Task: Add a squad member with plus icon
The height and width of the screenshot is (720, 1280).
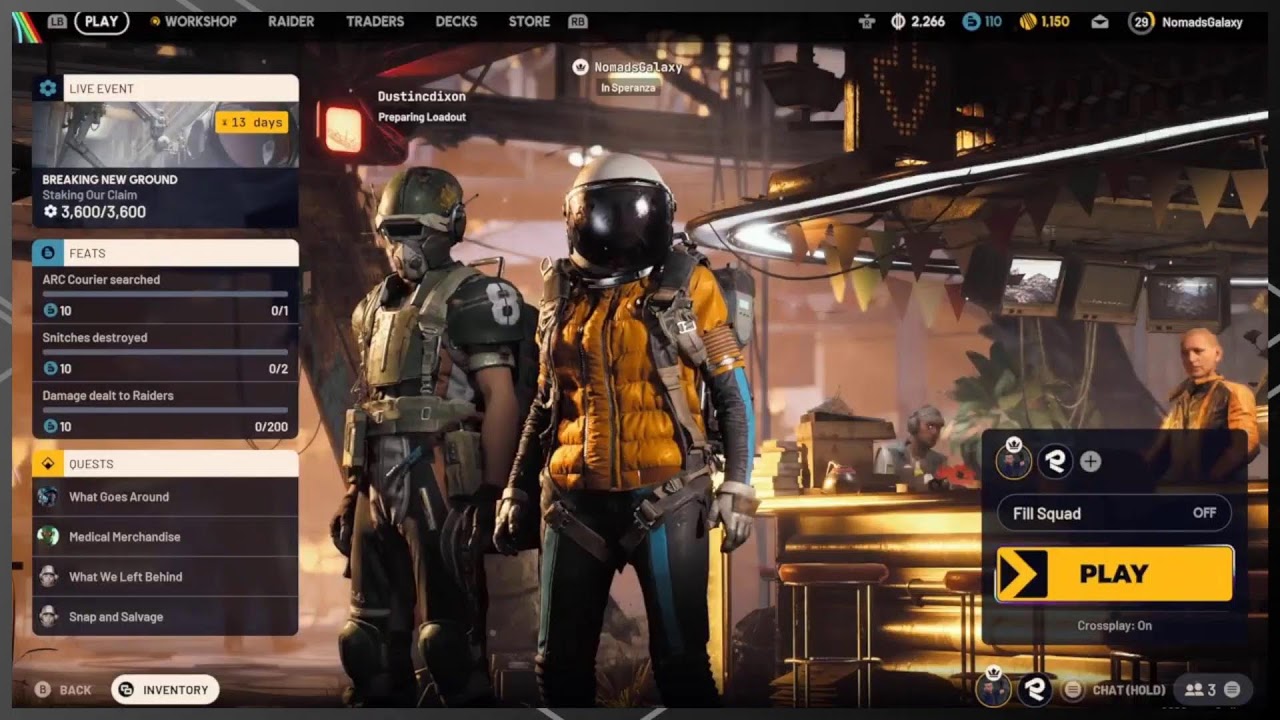Action: coord(1091,461)
